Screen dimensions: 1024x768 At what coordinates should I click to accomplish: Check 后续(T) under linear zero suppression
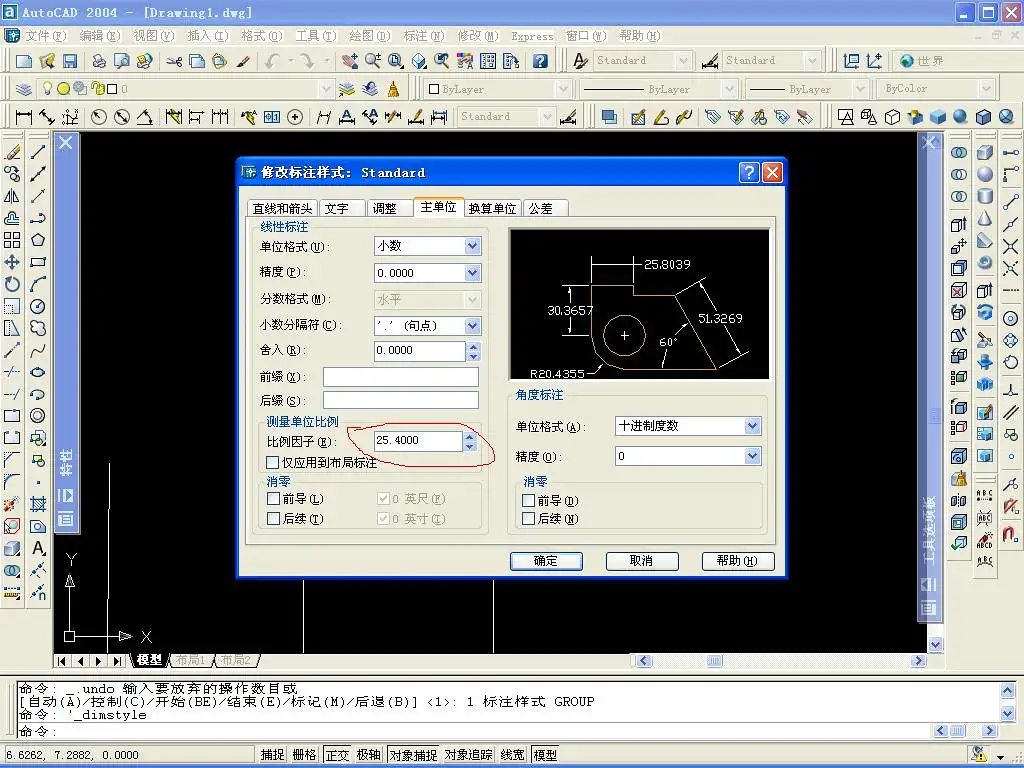tap(274, 518)
